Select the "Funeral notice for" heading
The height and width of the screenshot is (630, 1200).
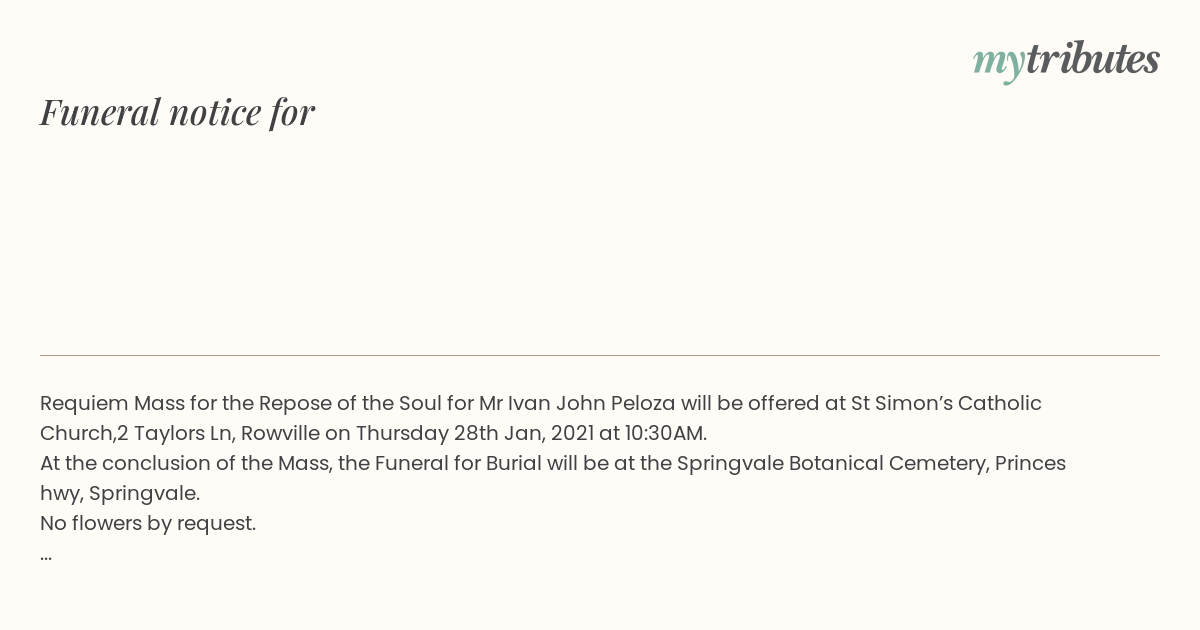[x=178, y=112]
